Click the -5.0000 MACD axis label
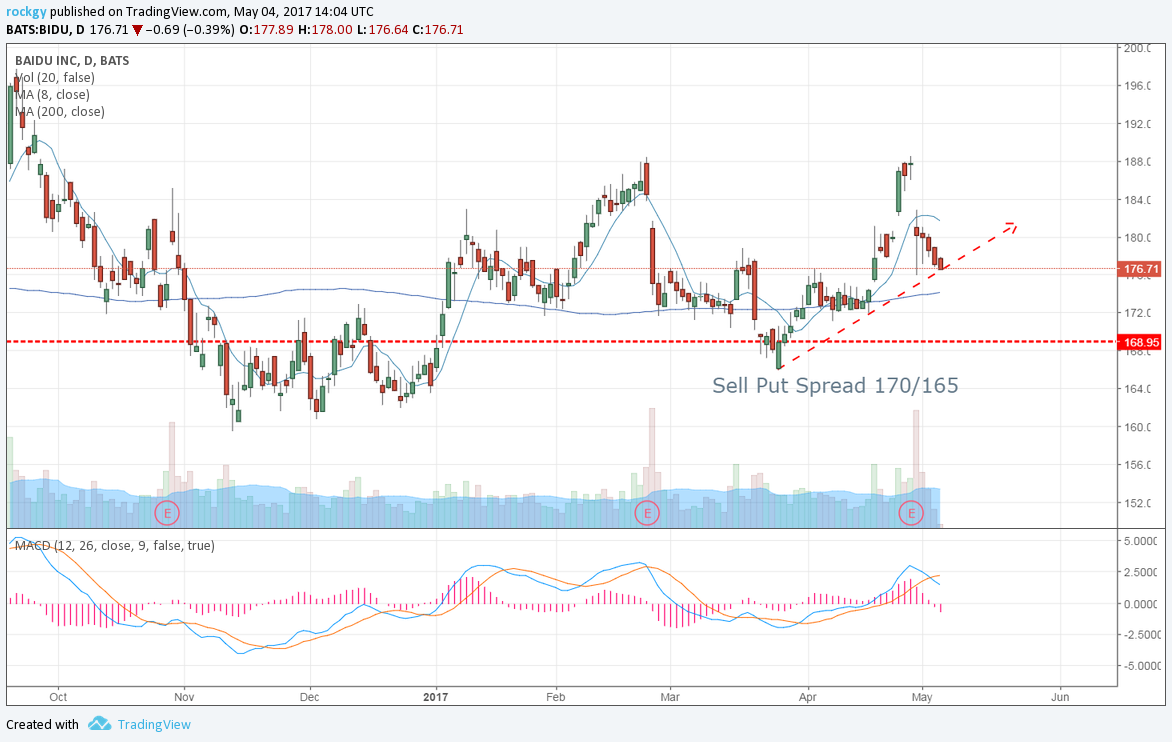The width and height of the screenshot is (1172, 742). point(1140,666)
